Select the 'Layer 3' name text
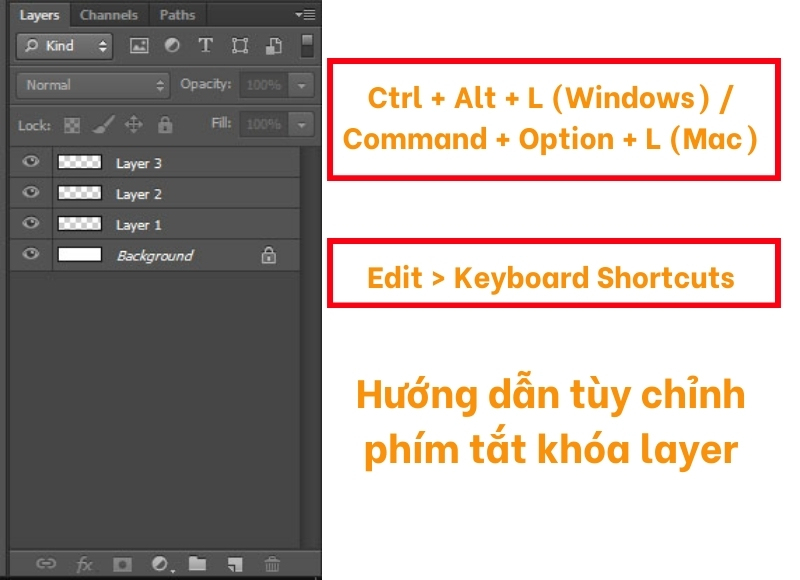This screenshot has height=580, width=800. (x=139, y=164)
